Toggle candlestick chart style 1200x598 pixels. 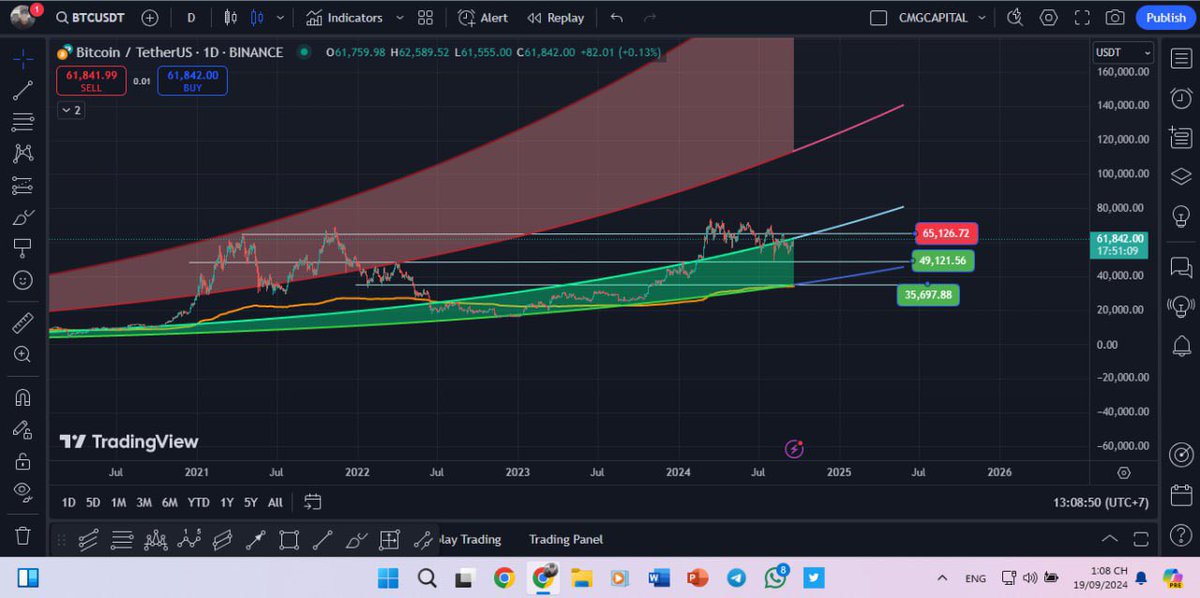pos(257,18)
